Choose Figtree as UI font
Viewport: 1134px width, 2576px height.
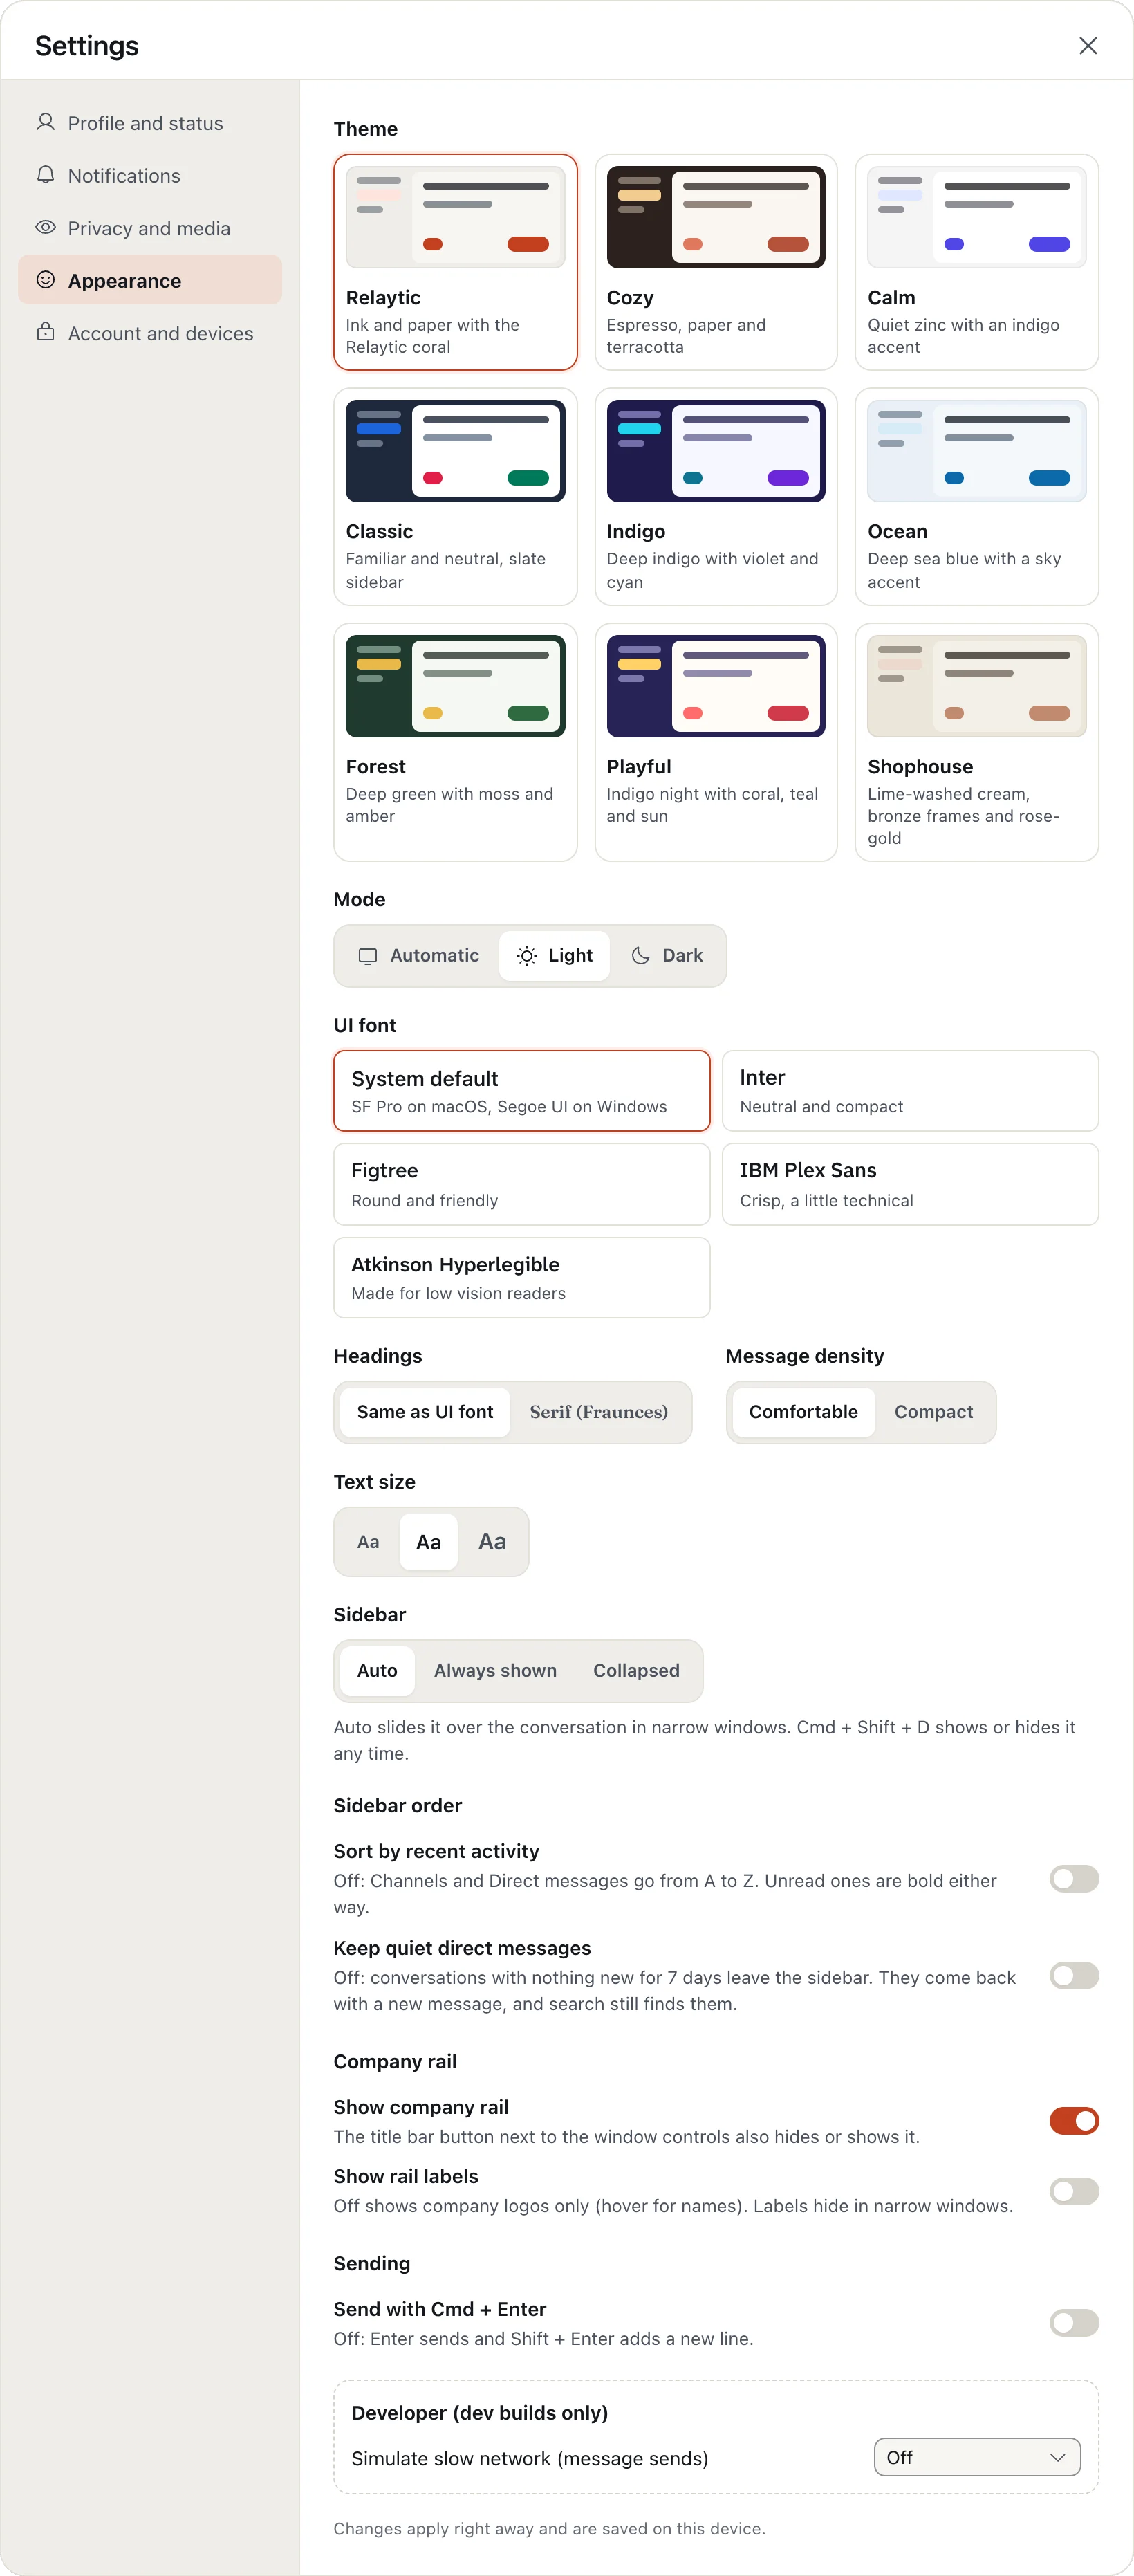(522, 1184)
